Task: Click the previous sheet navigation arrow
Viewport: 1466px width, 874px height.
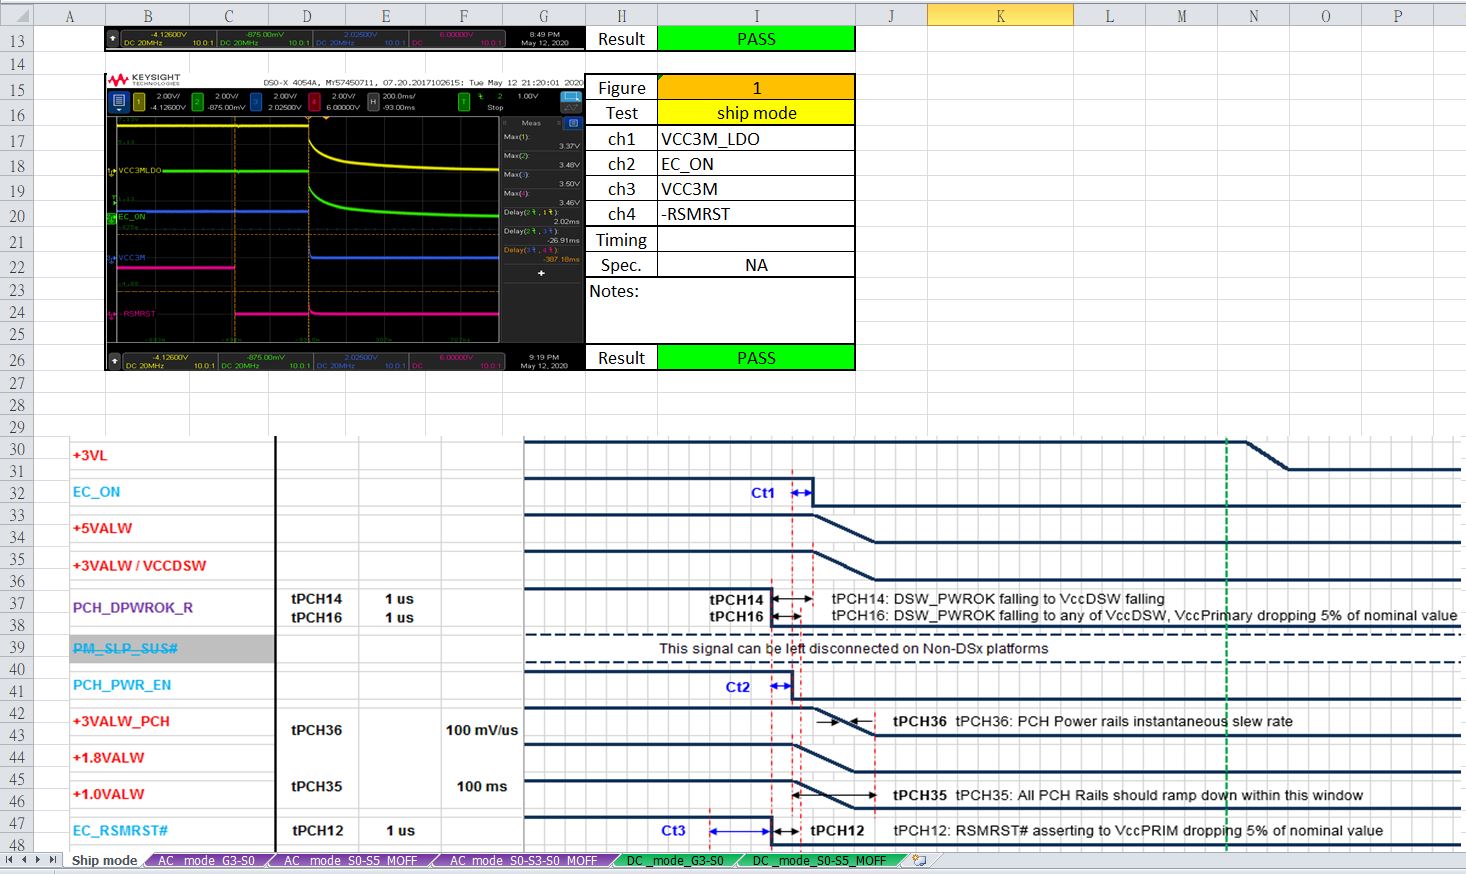Action: pyautogui.click(x=25, y=860)
